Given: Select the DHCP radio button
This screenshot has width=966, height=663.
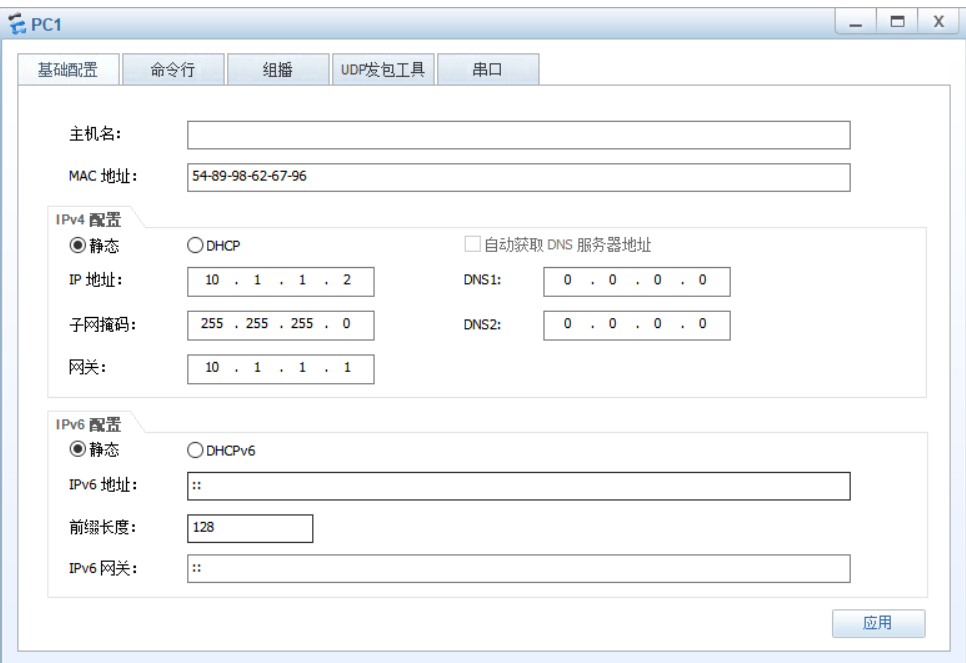Looking at the screenshot, I should (195, 245).
